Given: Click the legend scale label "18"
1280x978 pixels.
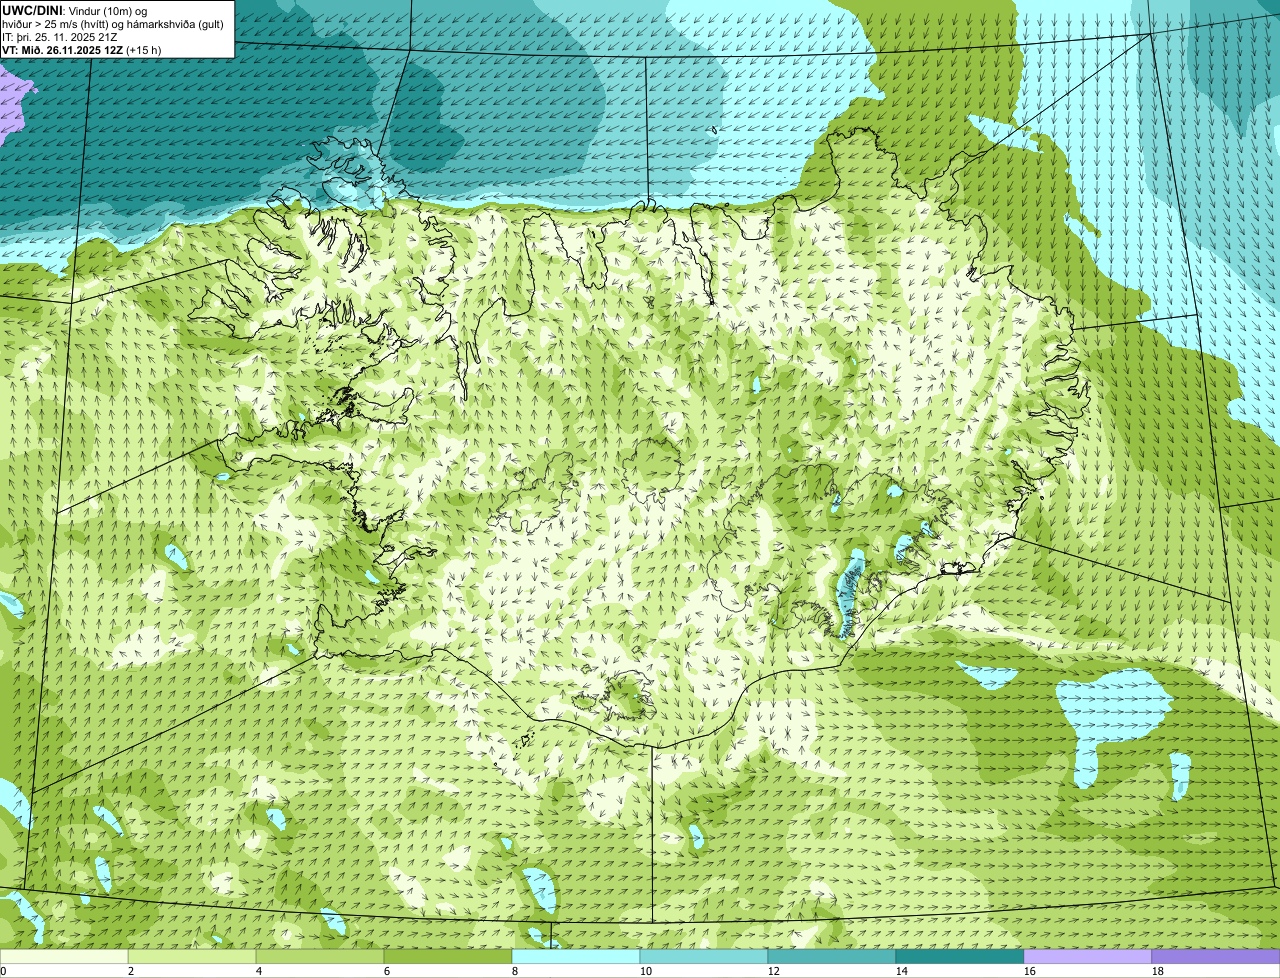Looking at the screenshot, I should [x=1158, y=971].
